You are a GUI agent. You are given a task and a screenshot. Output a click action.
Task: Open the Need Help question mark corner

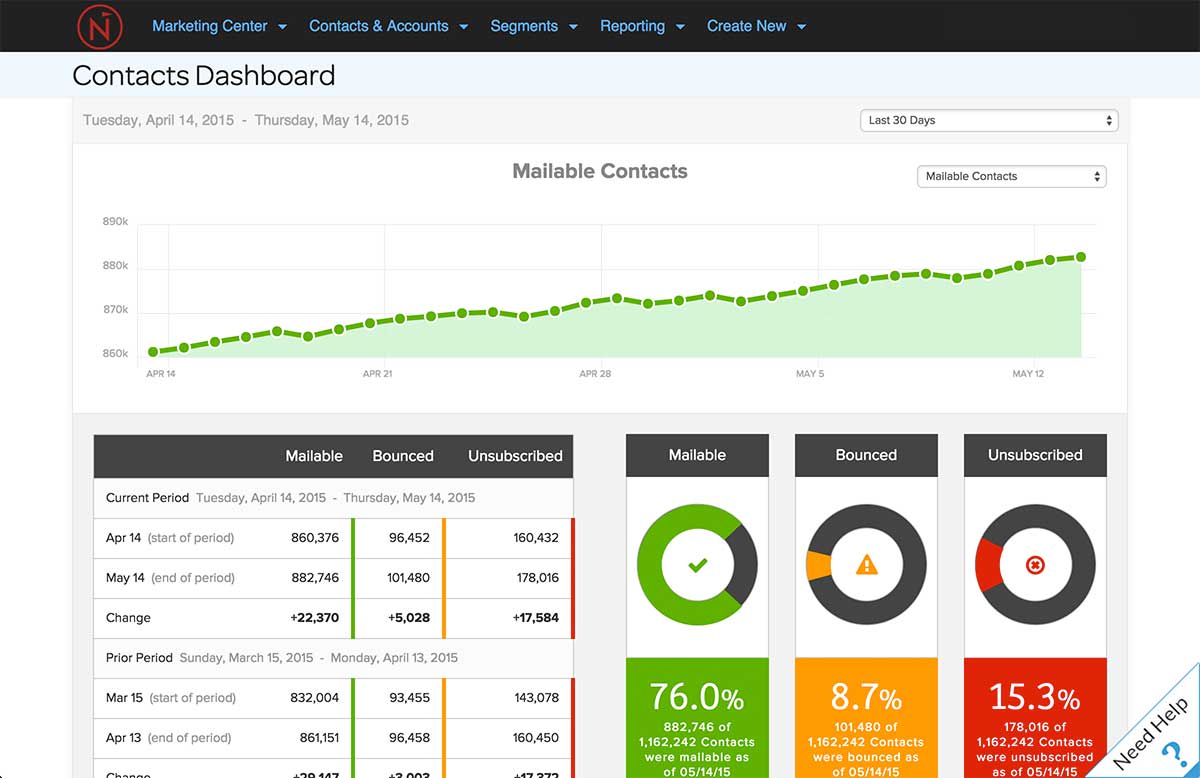point(1158,734)
